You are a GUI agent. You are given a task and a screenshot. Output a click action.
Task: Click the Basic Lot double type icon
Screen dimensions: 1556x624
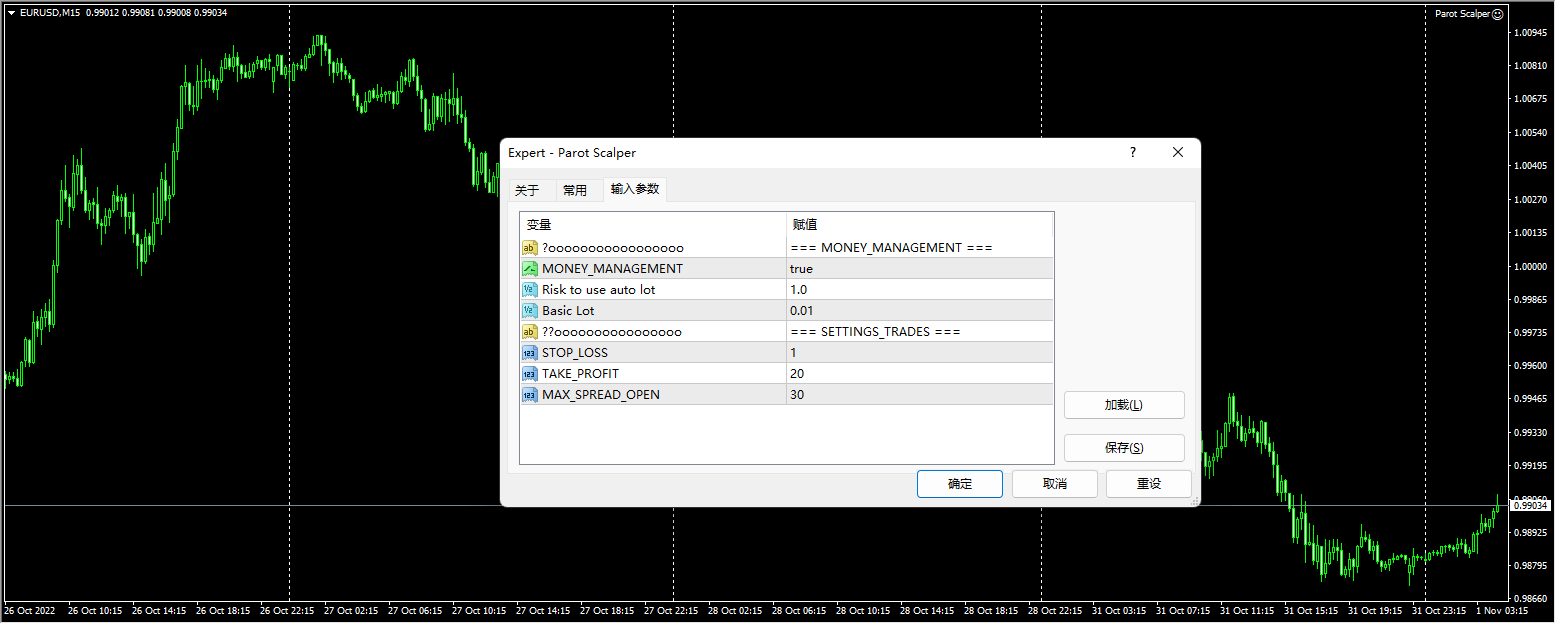tap(530, 310)
